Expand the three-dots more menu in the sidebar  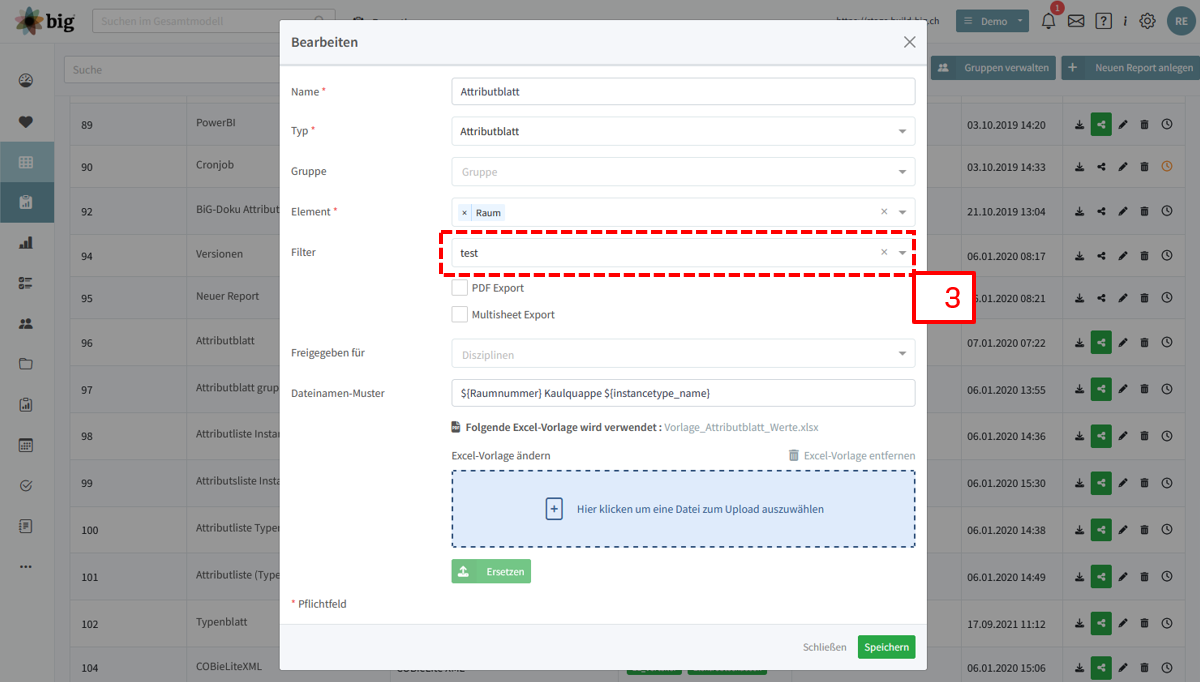[x=26, y=566]
